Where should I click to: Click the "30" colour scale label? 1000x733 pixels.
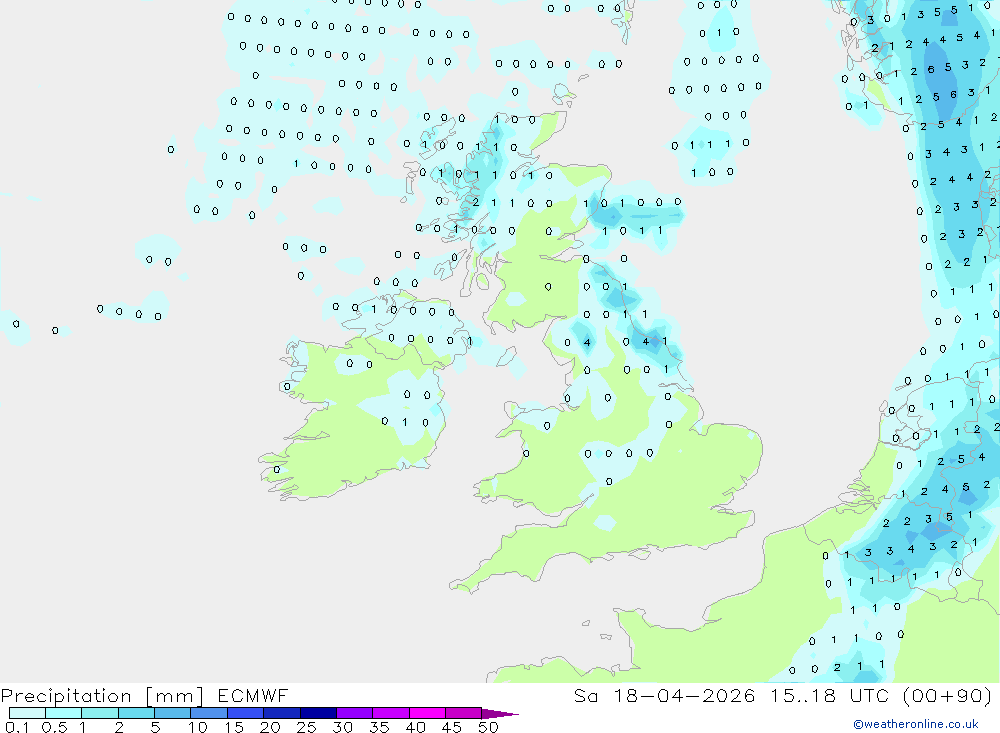click(x=342, y=727)
